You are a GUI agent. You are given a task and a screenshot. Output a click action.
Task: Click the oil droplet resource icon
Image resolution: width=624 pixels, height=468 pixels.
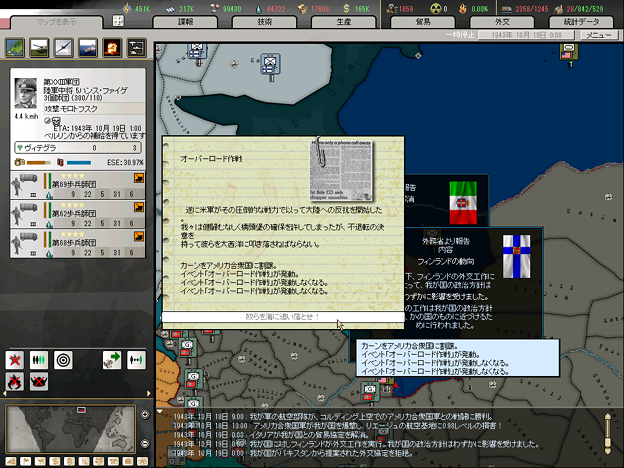(x=259, y=8)
